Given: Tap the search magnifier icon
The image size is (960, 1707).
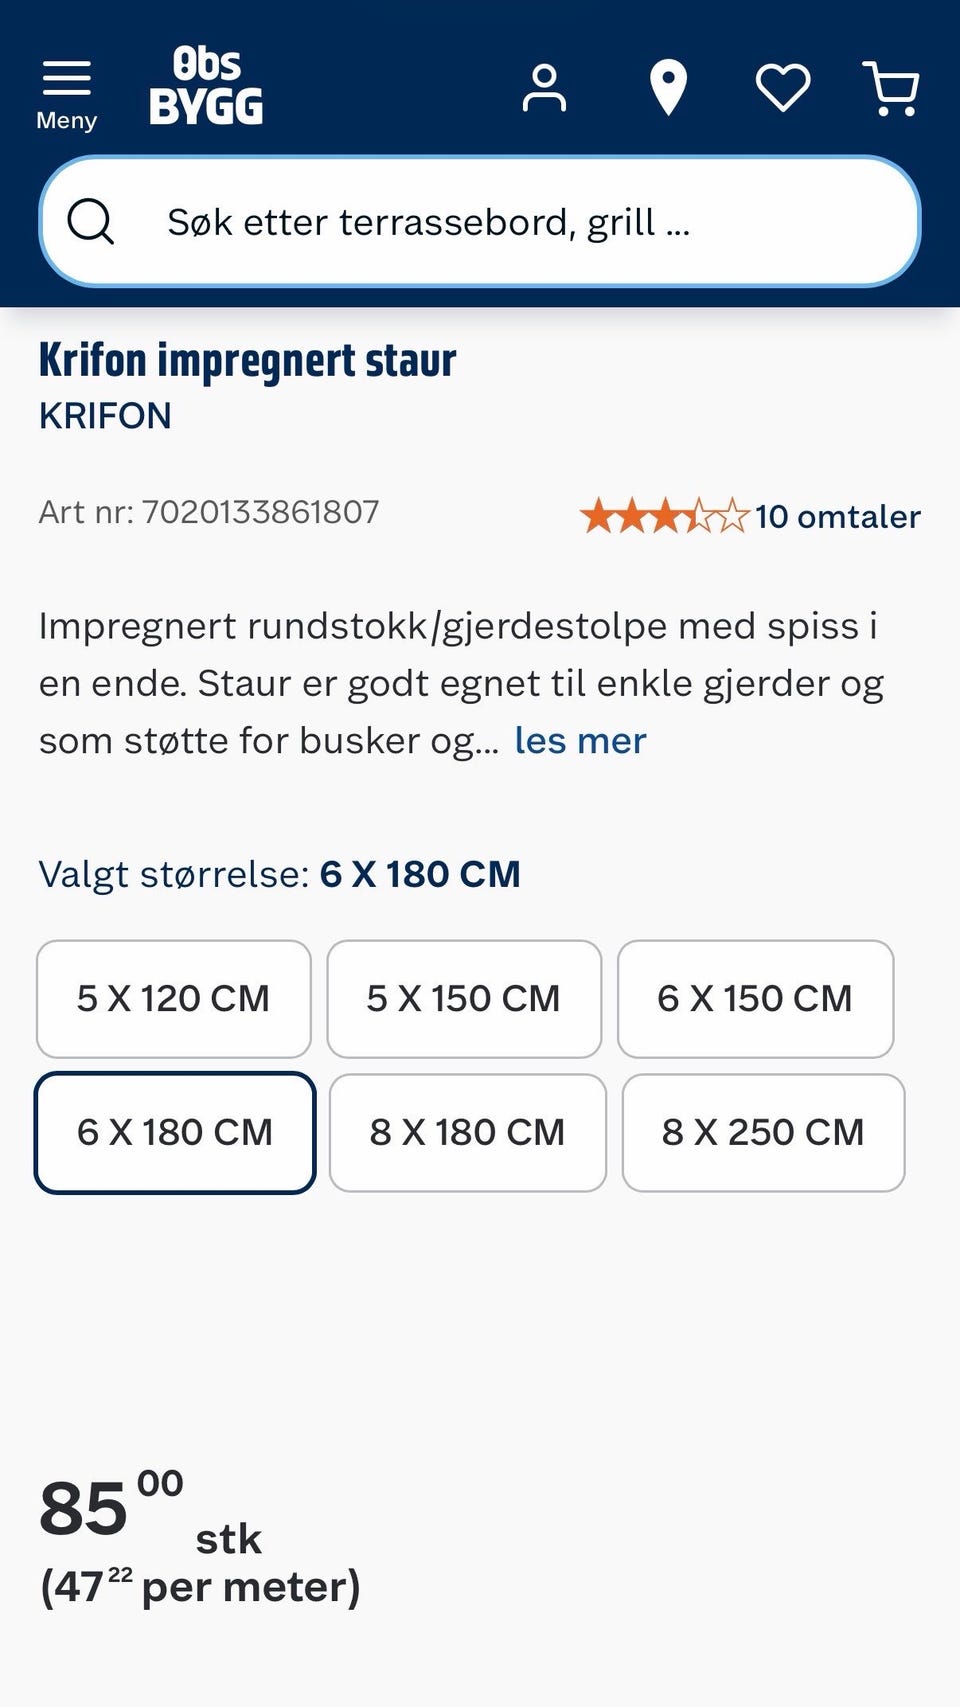Looking at the screenshot, I should (x=91, y=221).
